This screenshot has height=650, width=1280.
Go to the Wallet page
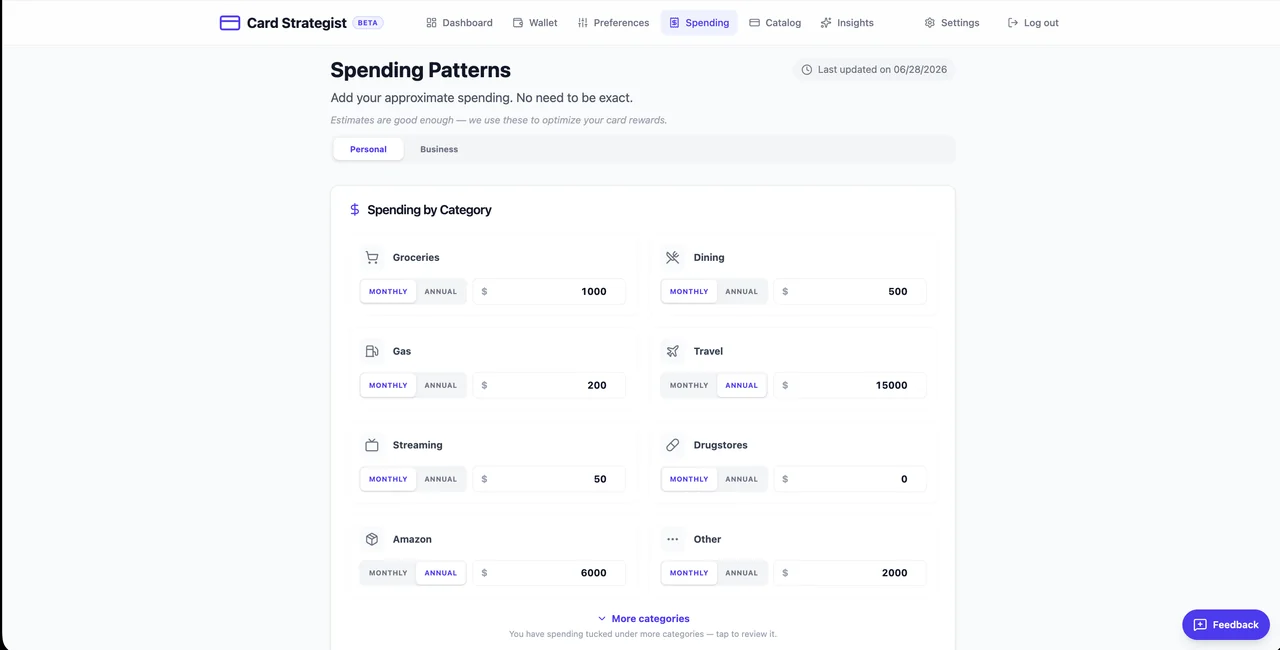(x=535, y=22)
